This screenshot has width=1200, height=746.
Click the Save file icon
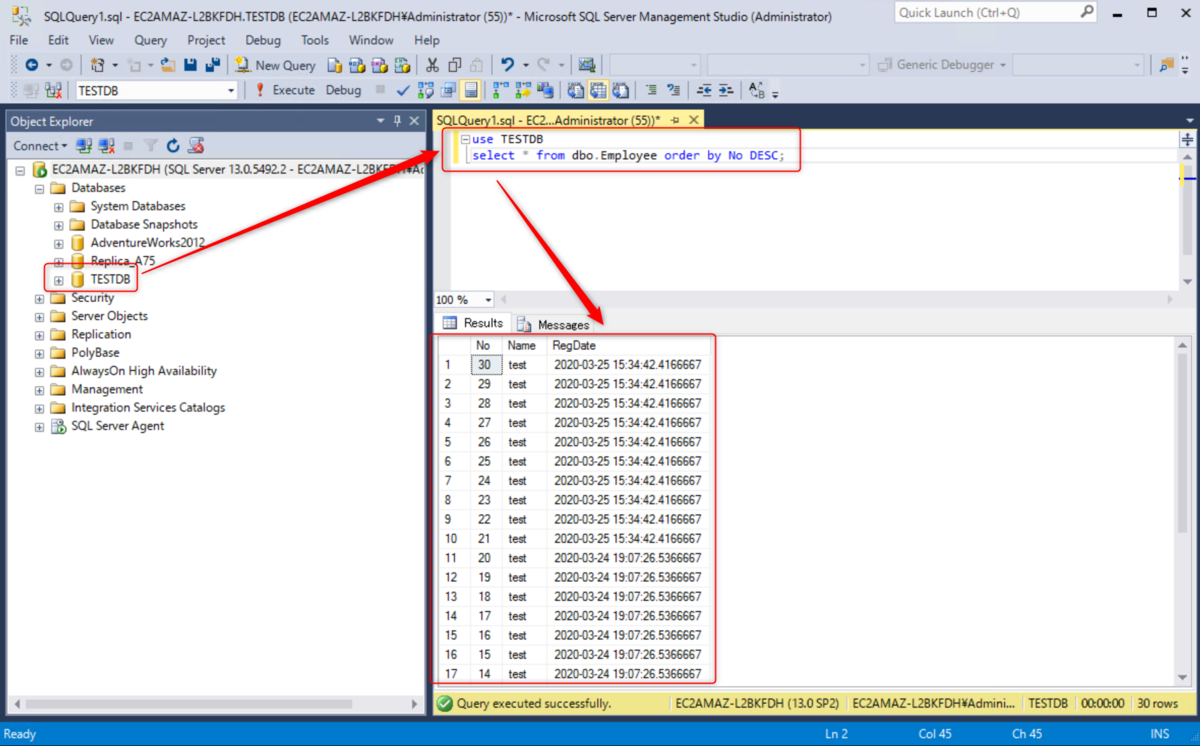tap(190, 65)
